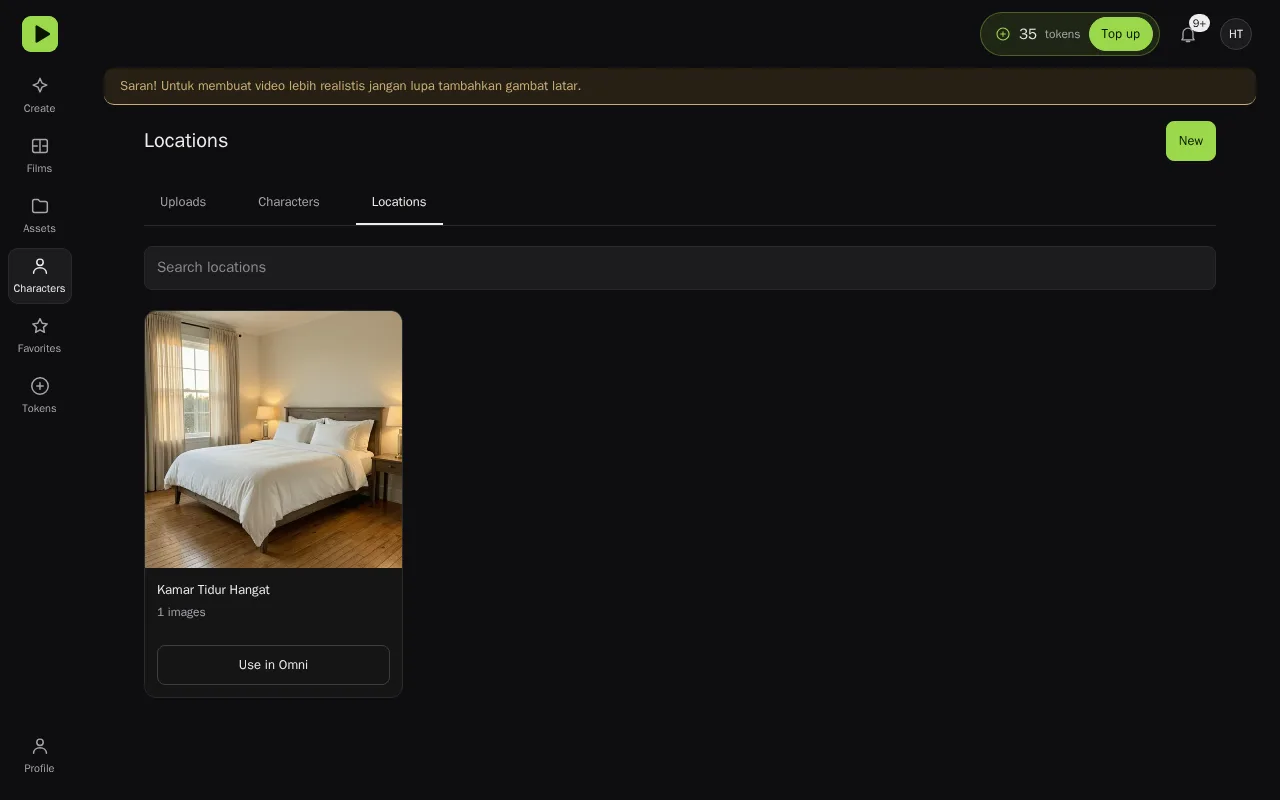Click the 35 tokens count

pos(1049,34)
